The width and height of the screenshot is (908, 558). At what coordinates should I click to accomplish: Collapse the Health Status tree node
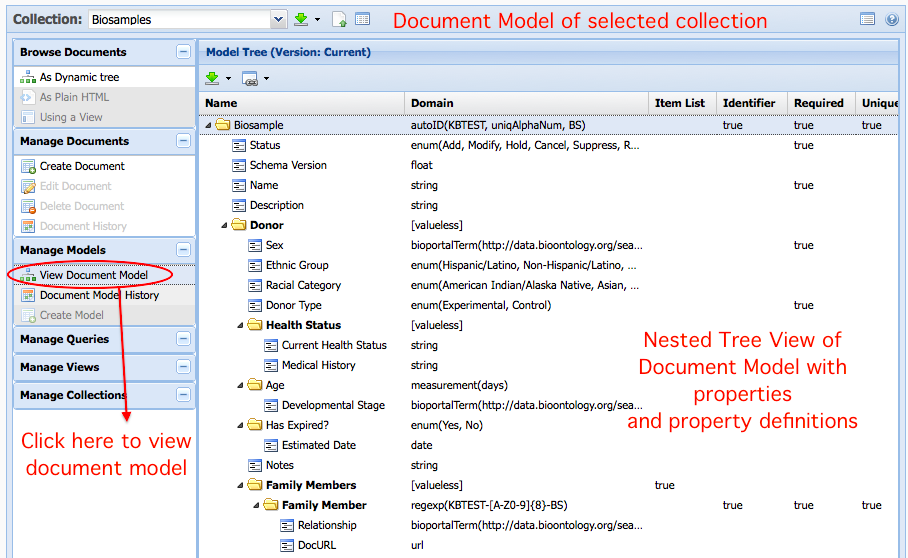[x=240, y=325]
